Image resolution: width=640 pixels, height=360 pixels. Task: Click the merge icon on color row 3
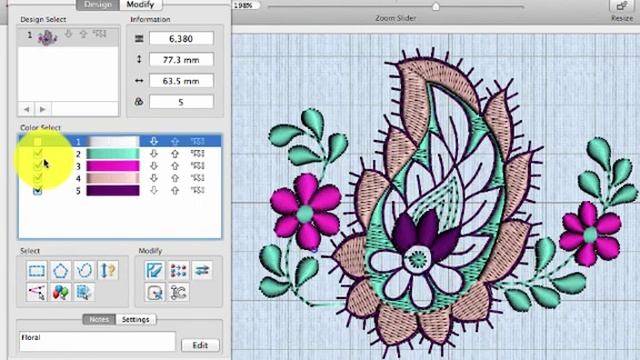point(198,166)
